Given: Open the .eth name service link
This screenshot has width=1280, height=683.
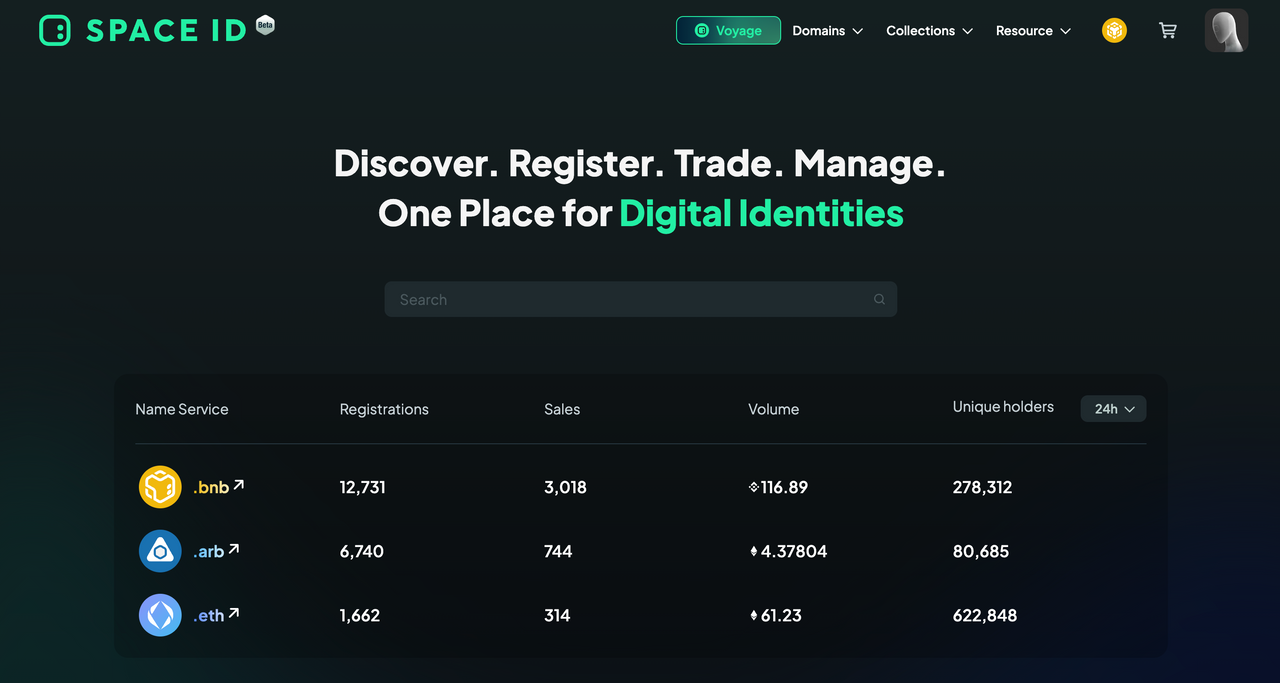Looking at the screenshot, I should pyautogui.click(x=216, y=615).
